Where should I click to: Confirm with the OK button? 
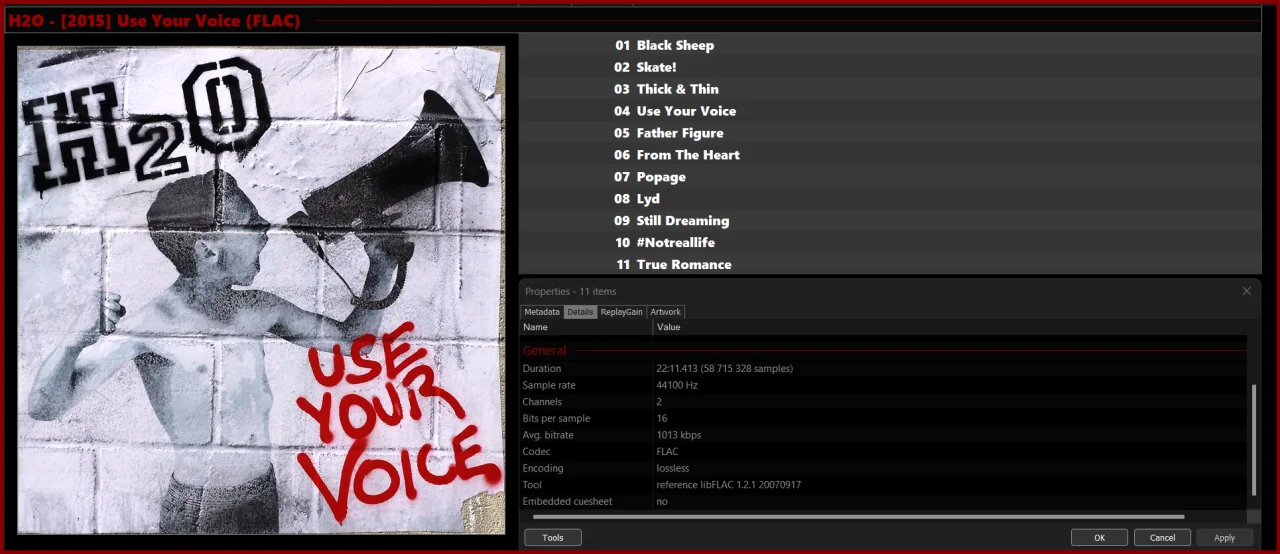pos(1099,537)
